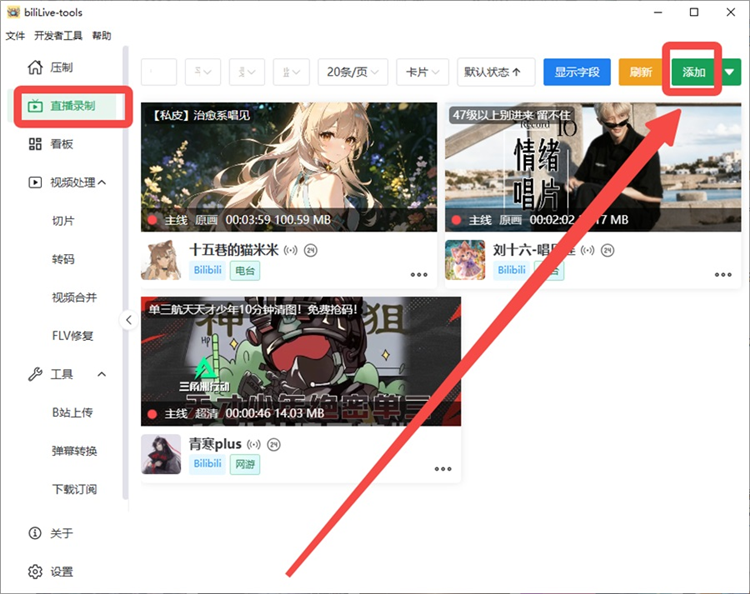Maximize the biliLive-tools window
Screen dimensions: 750x594
[x=694, y=12]
